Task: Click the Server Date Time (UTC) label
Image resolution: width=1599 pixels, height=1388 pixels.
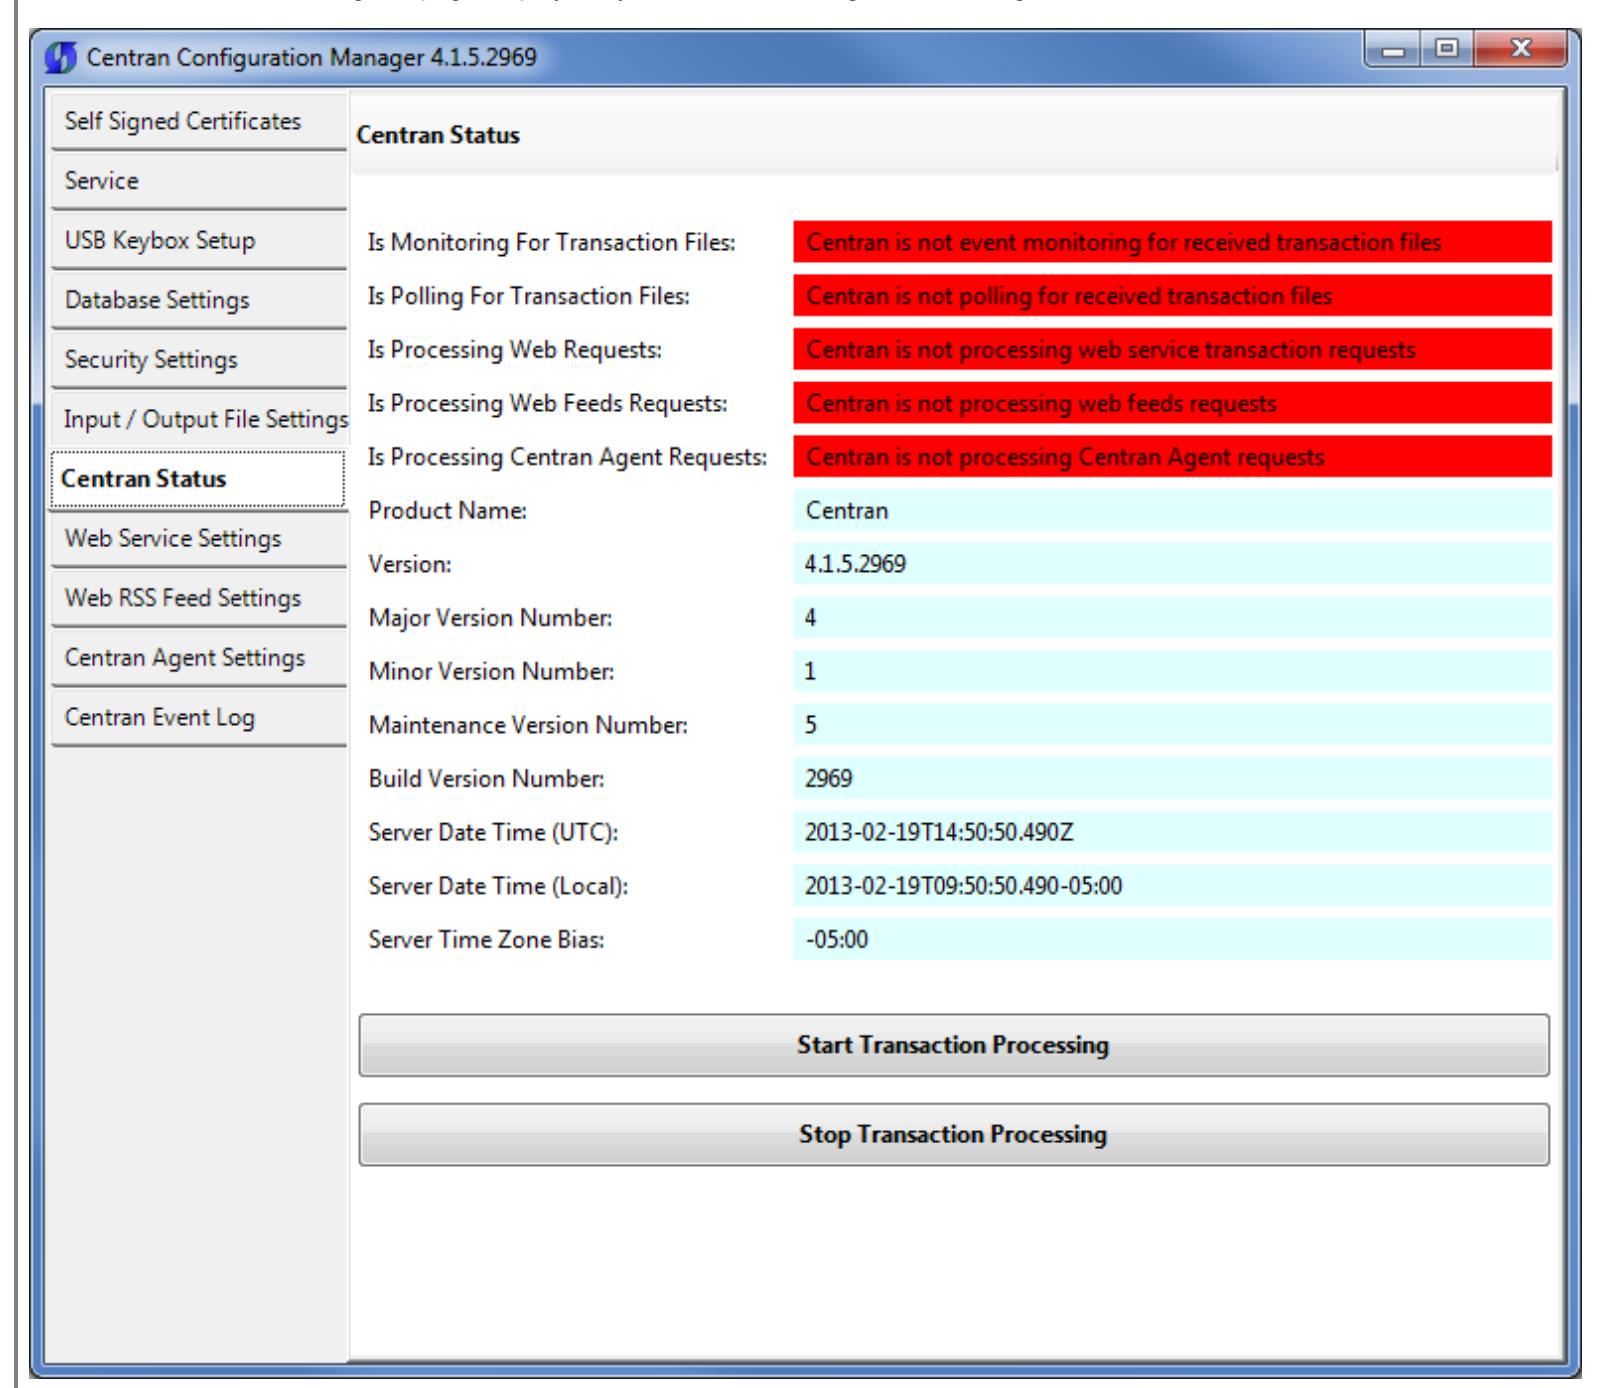Action: coord(494,832)
